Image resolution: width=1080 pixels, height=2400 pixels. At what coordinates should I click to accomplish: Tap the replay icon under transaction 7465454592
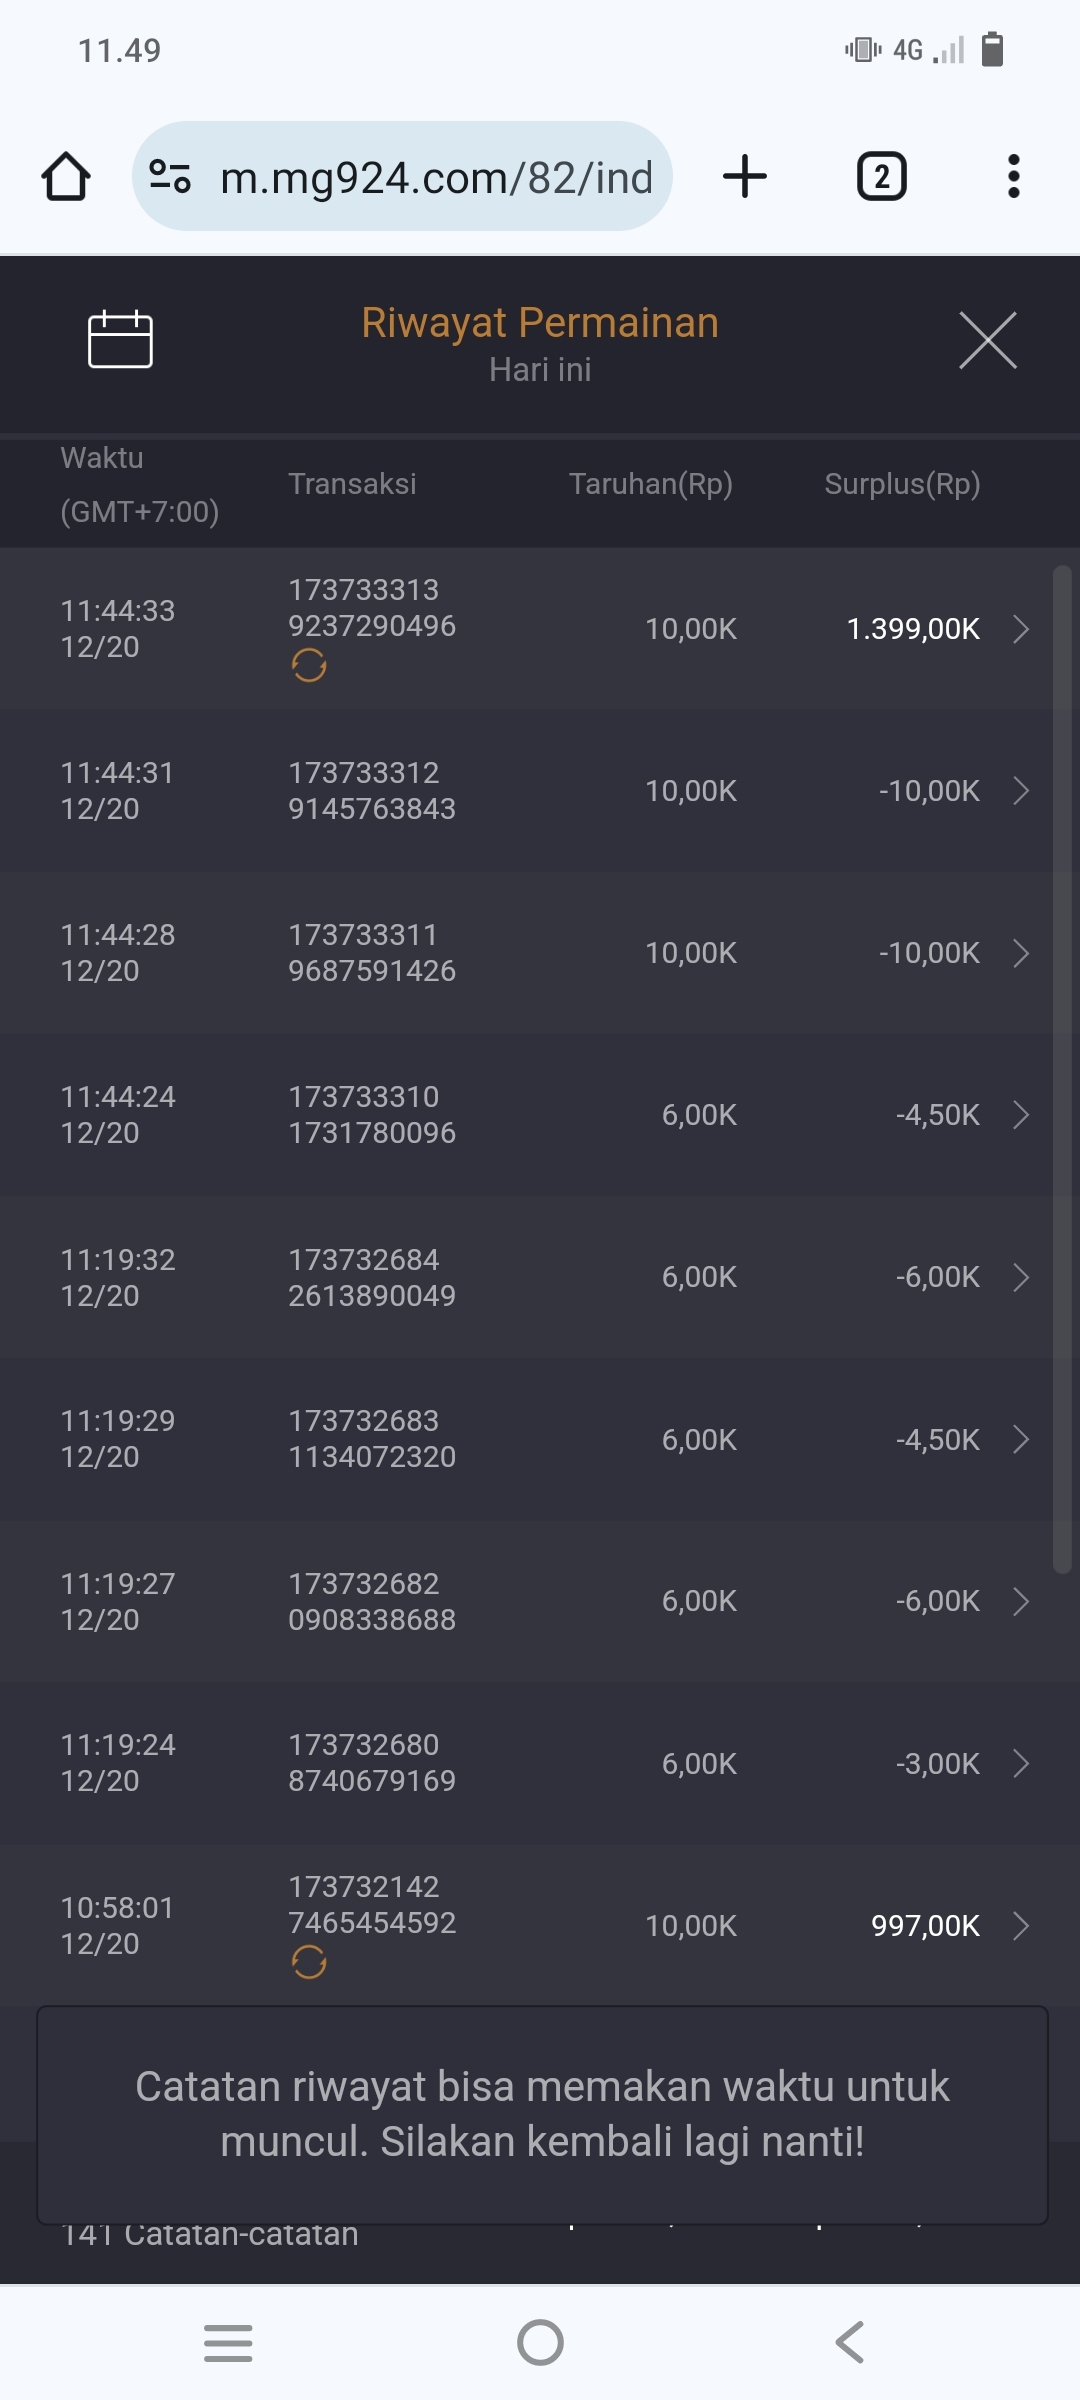[x=309, y=1962]
